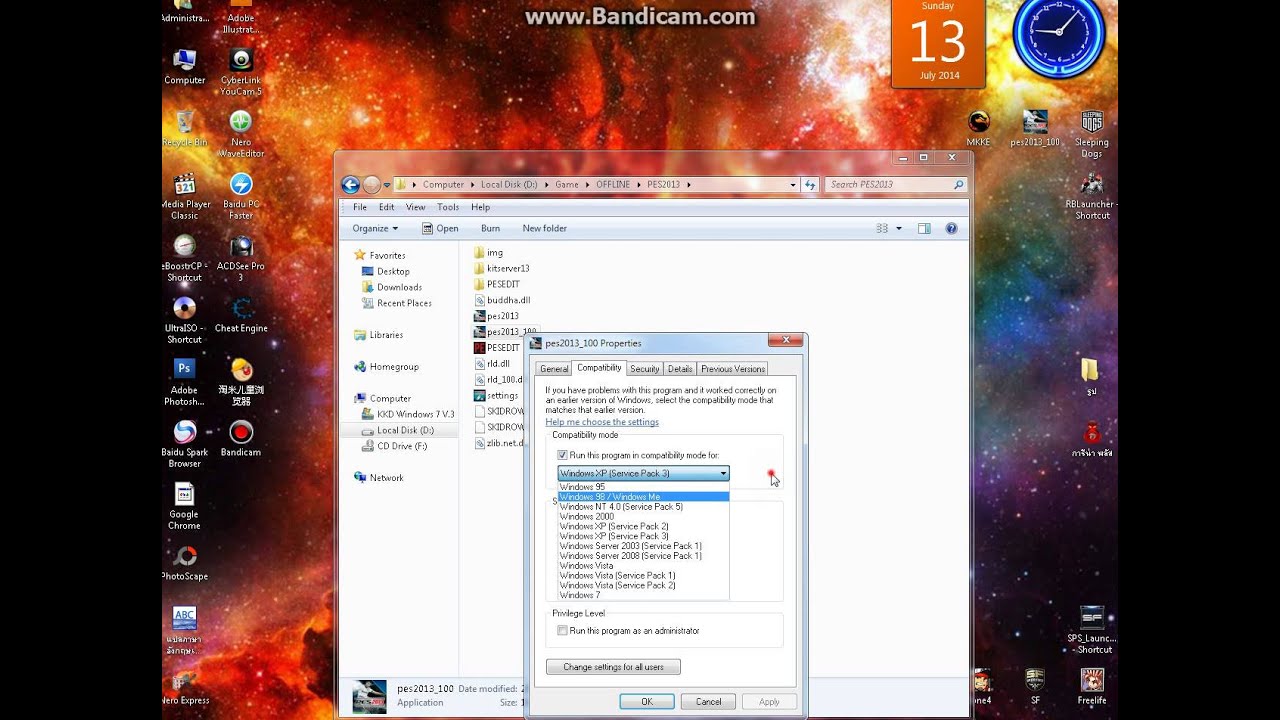Check Run this program as an administrator
1280x720 pixels.
[562, 631]
